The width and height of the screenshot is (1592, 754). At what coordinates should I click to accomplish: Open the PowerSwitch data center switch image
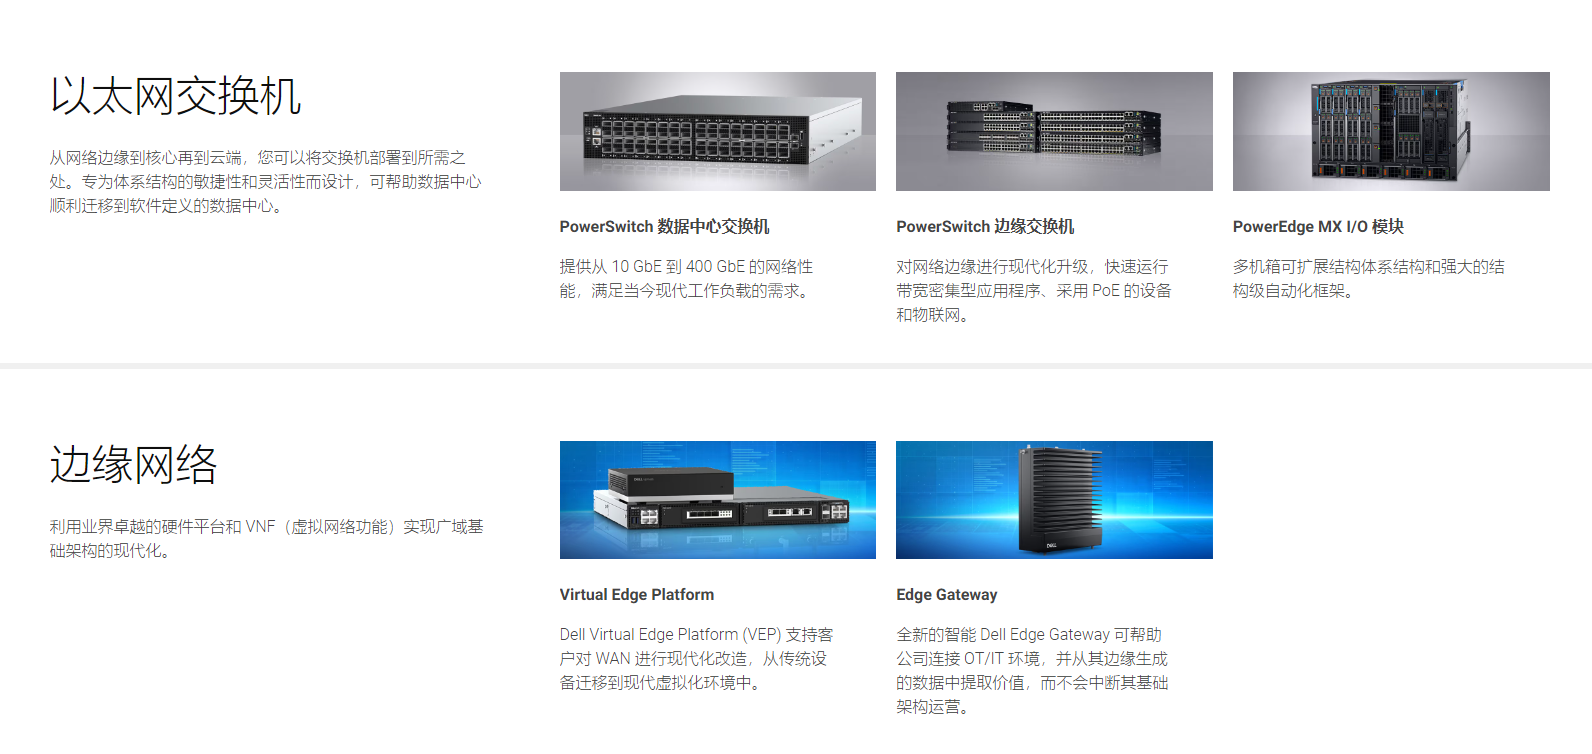coord(717,131)
